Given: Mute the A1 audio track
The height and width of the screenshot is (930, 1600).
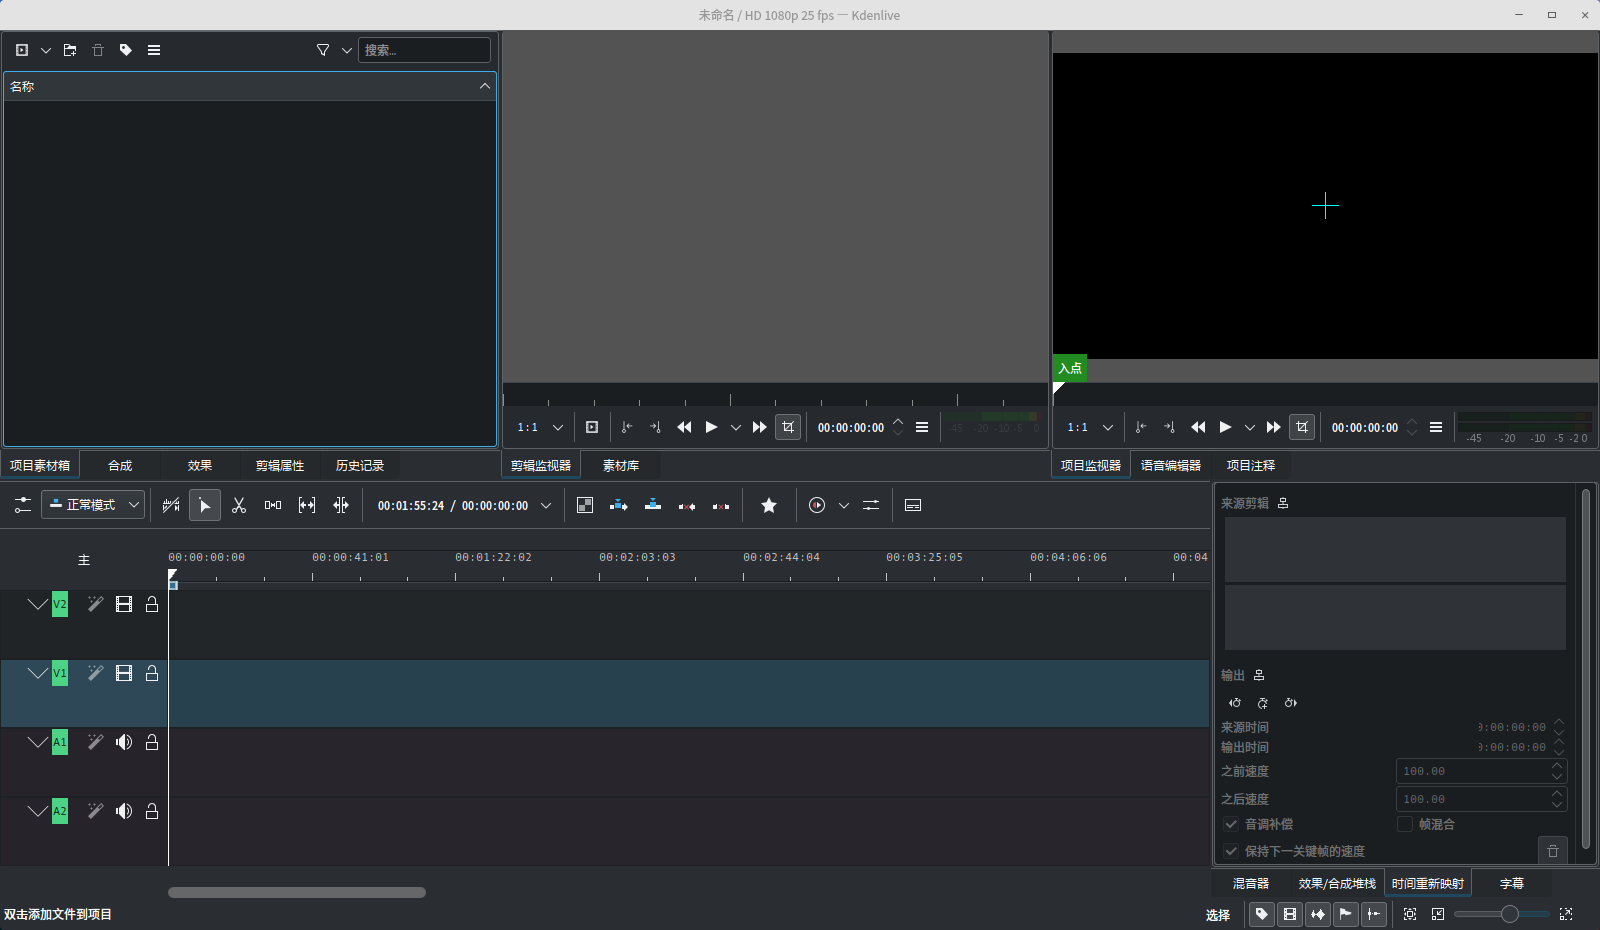Looking at the screenshot, I should (x=124, y=742).
